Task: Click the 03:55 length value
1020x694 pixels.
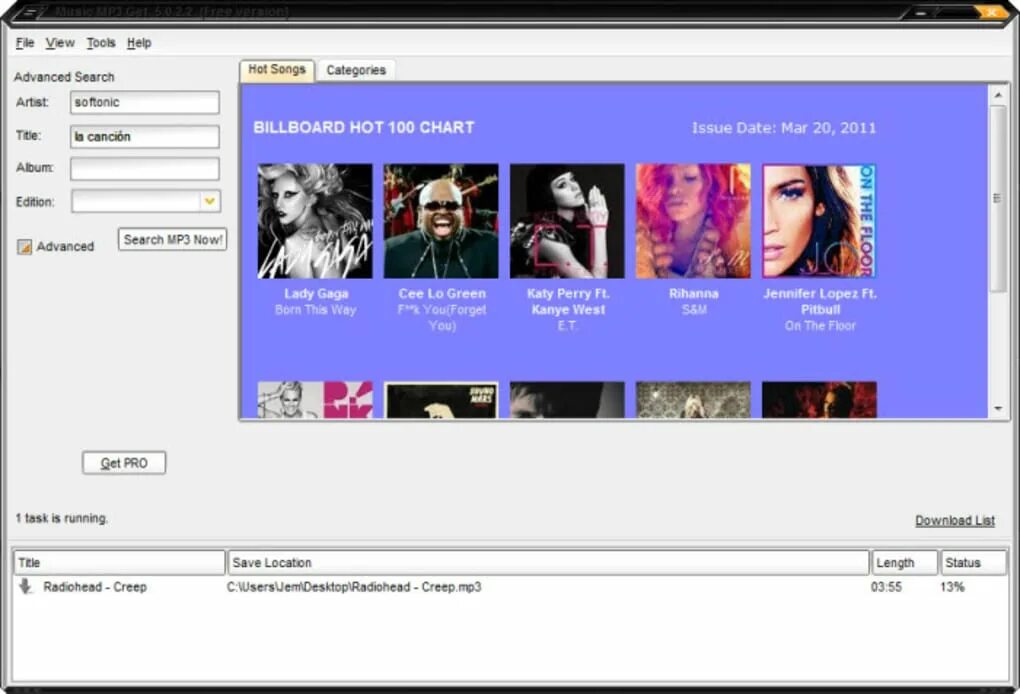Action: point(886,587)
